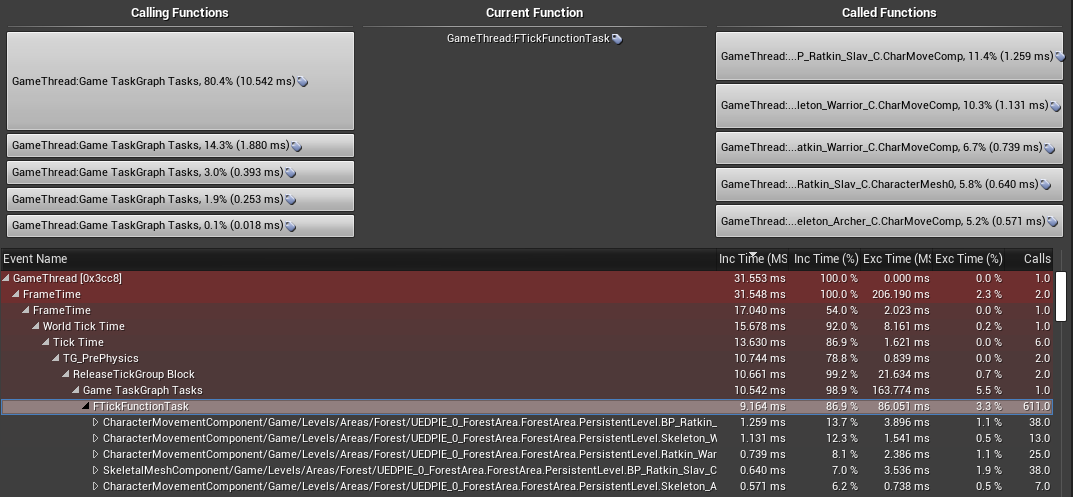Click icon on the 1.9% Game TaskGraph Tasks button

[290, 200]
